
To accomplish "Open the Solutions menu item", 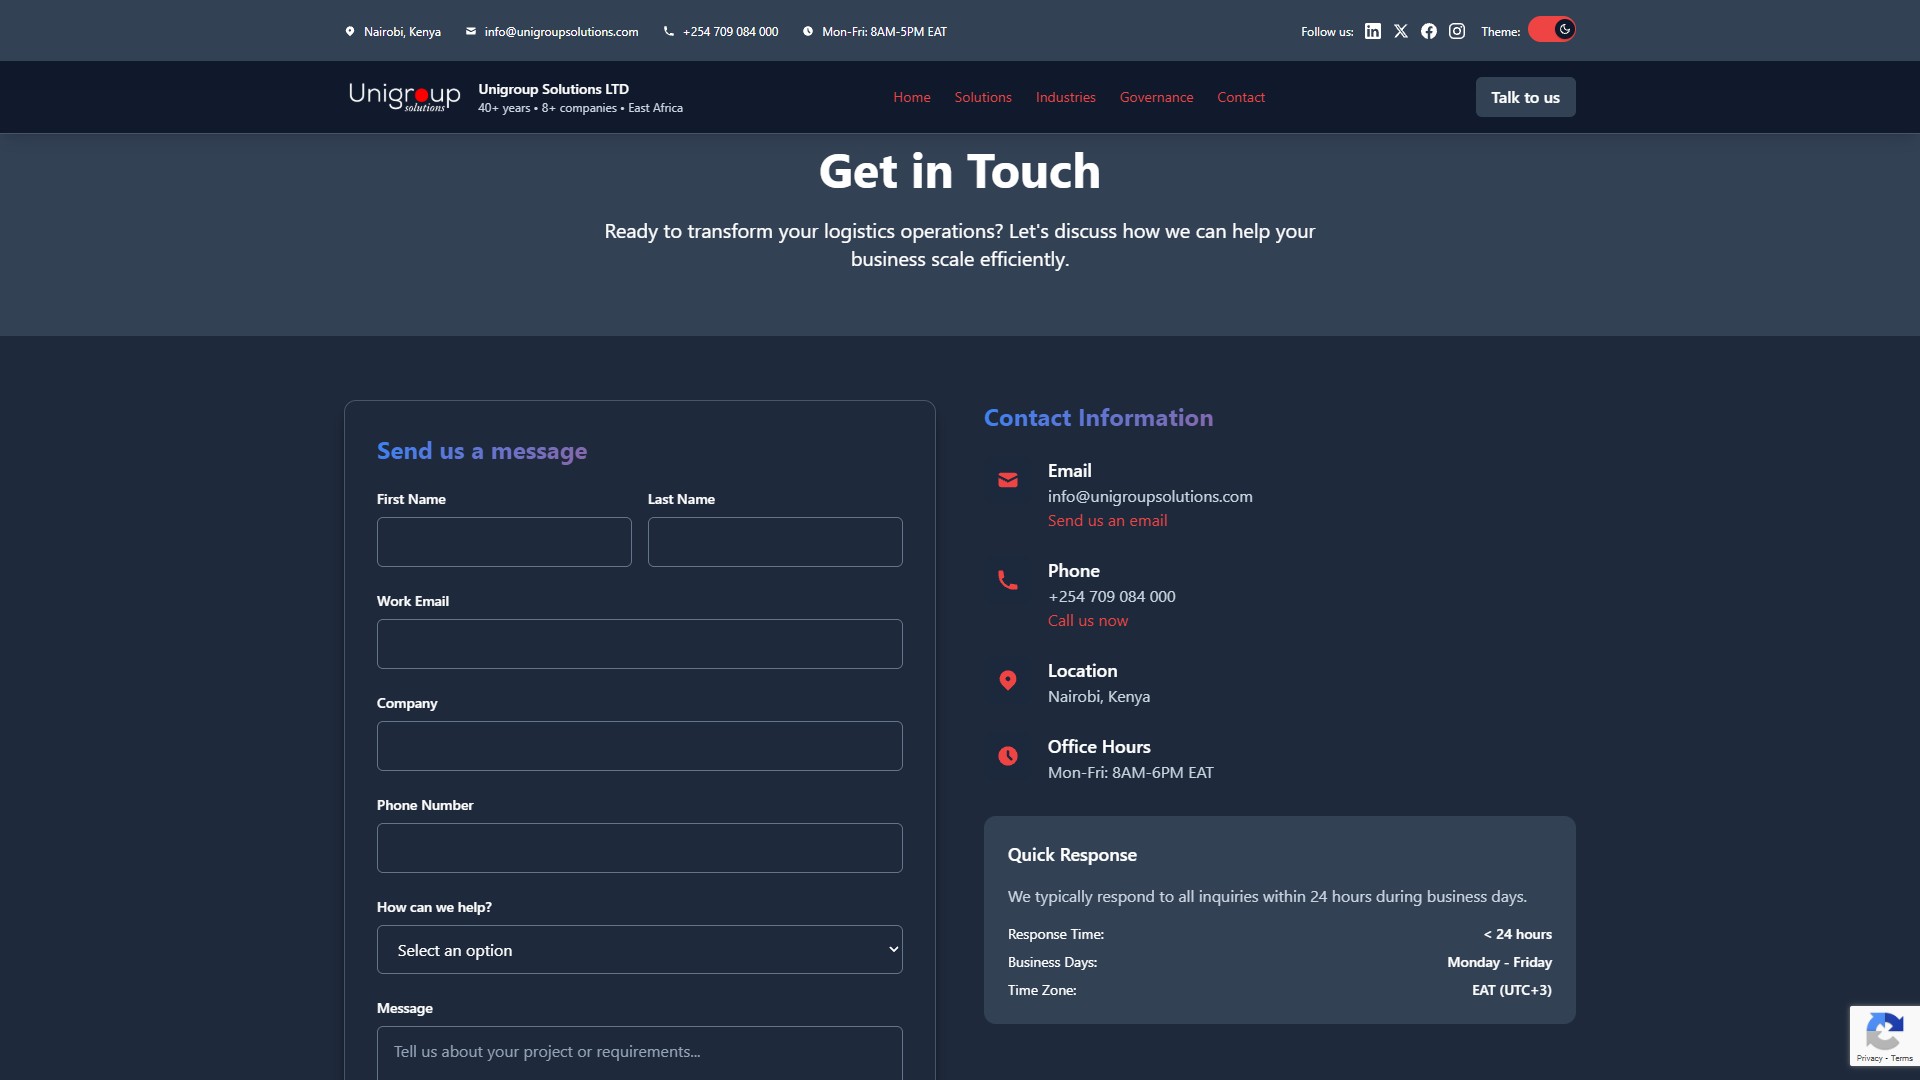I will (982, 97).
